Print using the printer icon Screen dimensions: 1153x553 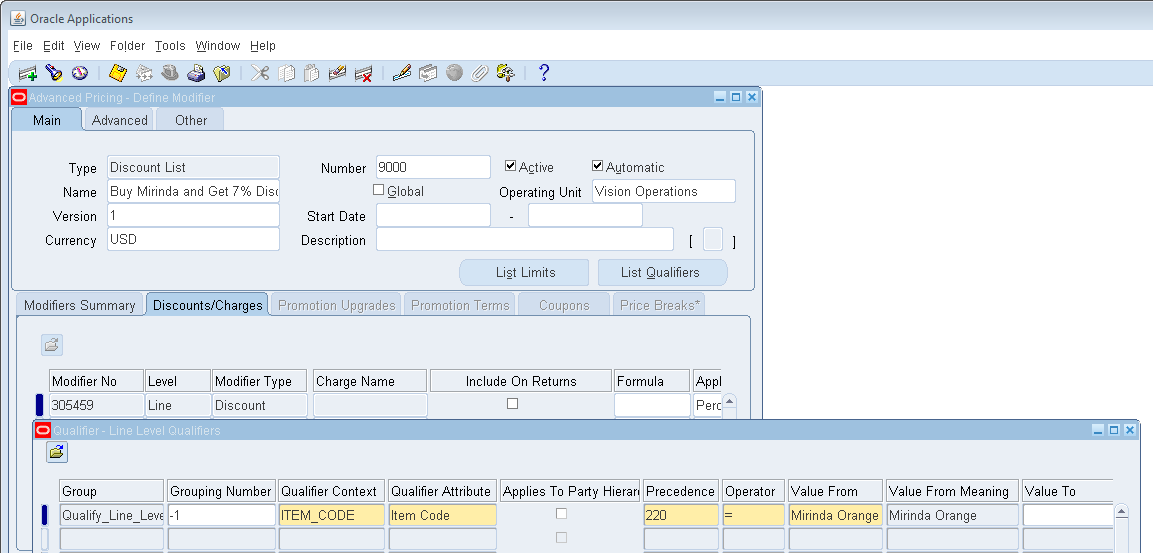[196, 73]
